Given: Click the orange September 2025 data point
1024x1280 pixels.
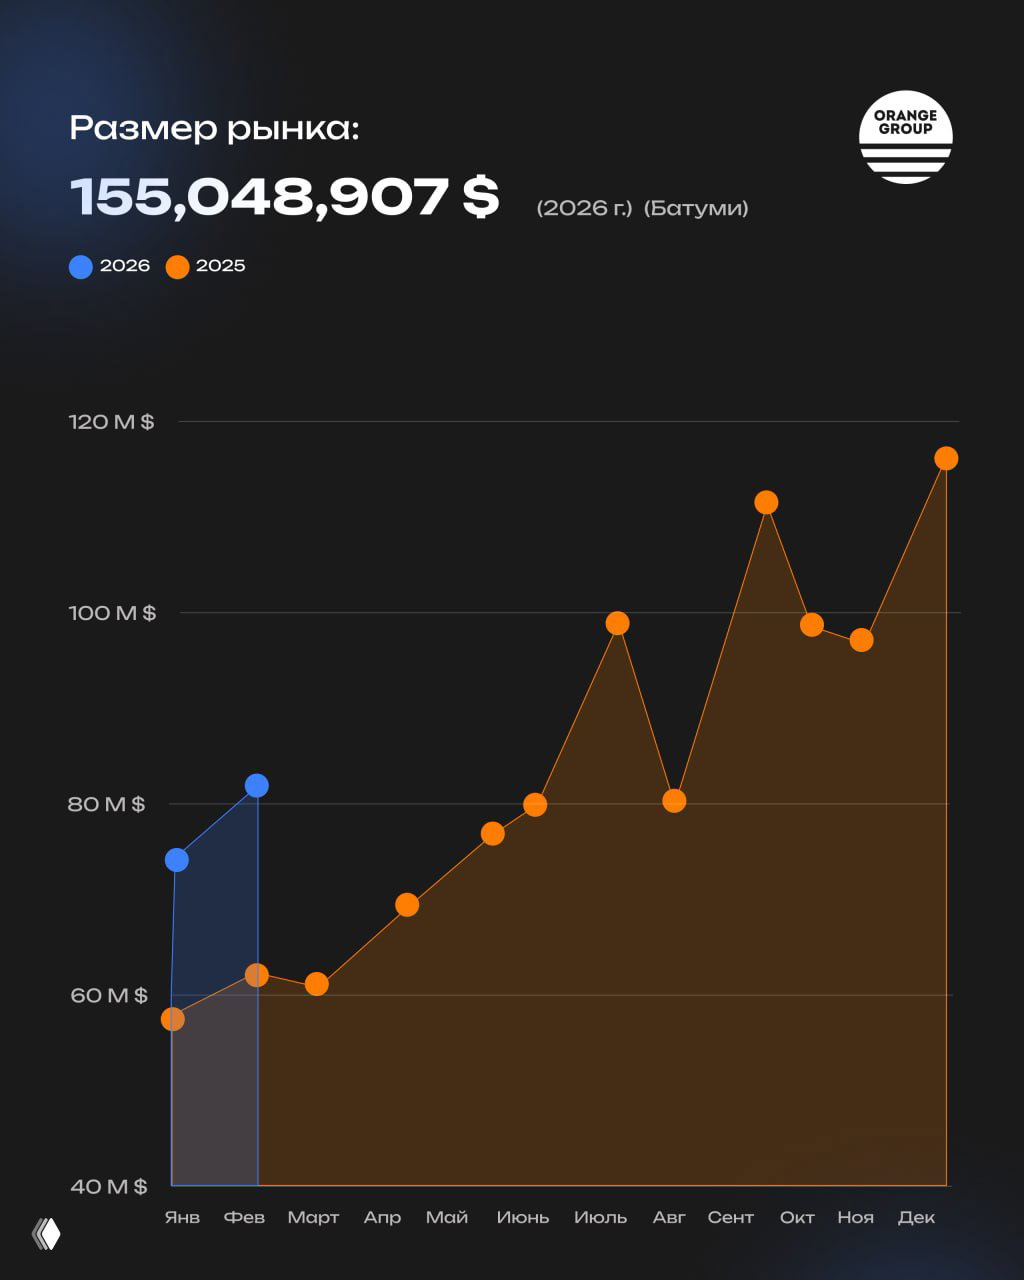Looking at the screenshot, I should coord(766,502).
